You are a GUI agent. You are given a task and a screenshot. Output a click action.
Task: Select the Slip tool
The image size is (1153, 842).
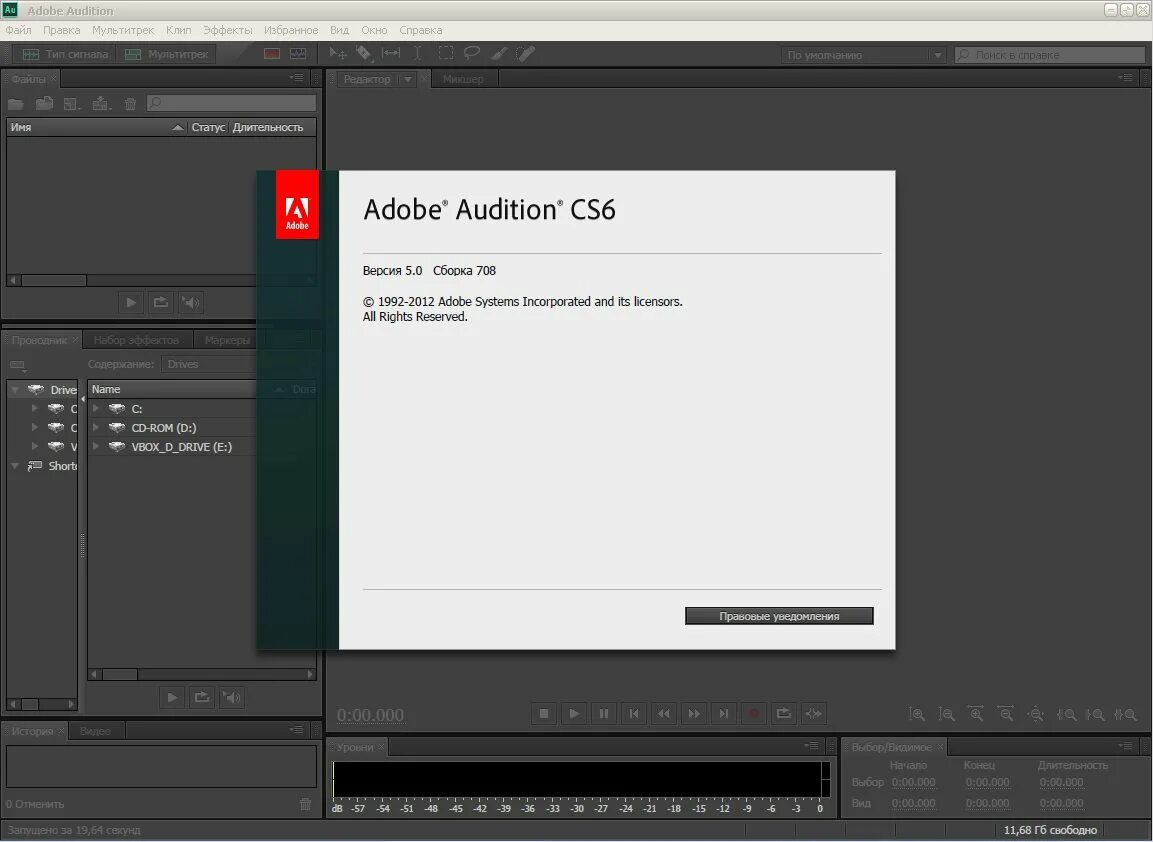coord(391,54)
